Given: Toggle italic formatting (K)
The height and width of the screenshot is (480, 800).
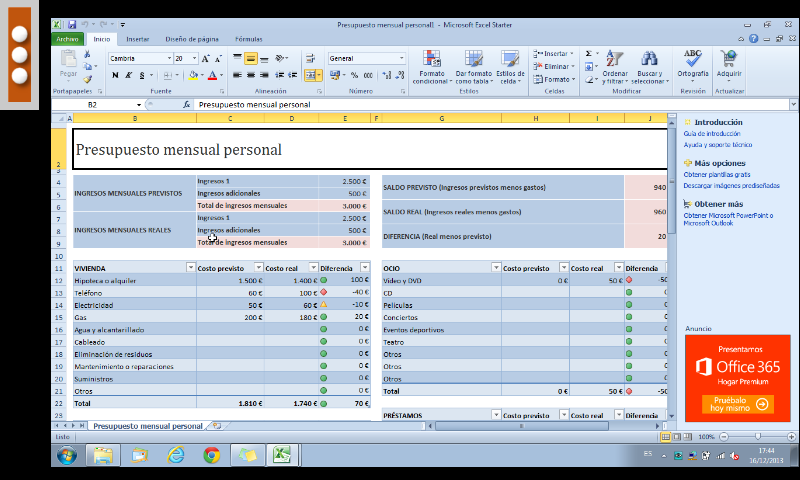Looking at the screenshot, I should pos(126,75).
